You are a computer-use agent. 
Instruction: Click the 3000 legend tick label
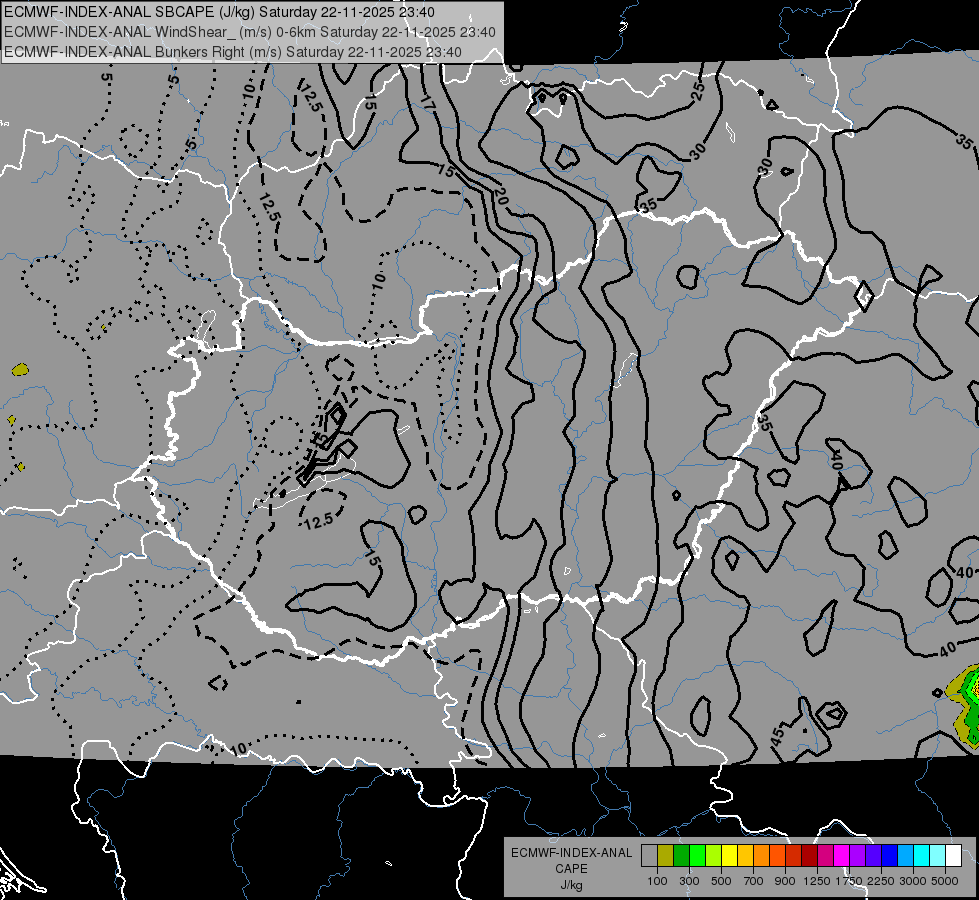pyautogui.click(x=913, y=881)
